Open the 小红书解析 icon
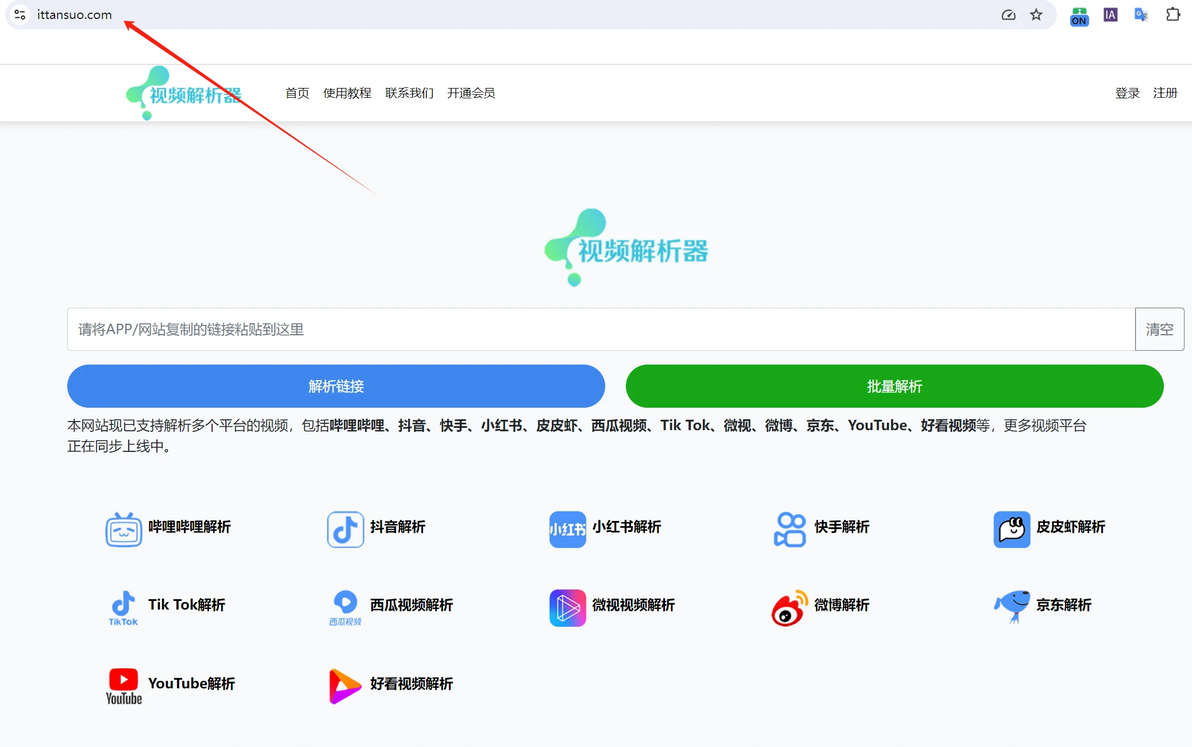Screen dimensions: 1192x747 [567, 529]
